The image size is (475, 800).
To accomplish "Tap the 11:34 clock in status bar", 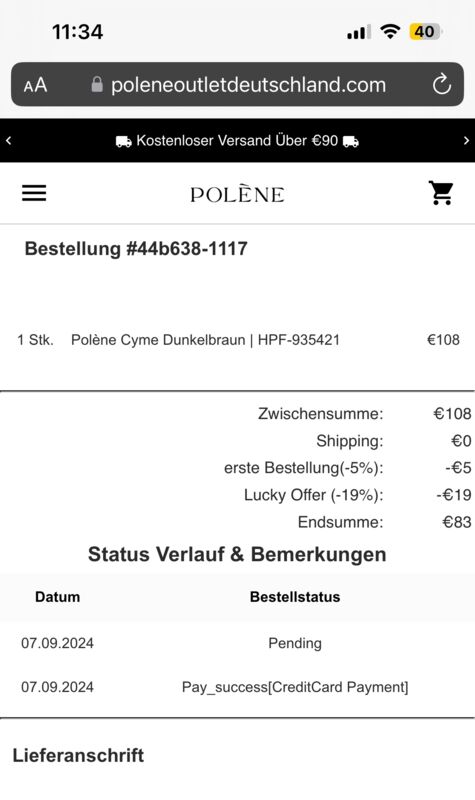I will point(78,32).
